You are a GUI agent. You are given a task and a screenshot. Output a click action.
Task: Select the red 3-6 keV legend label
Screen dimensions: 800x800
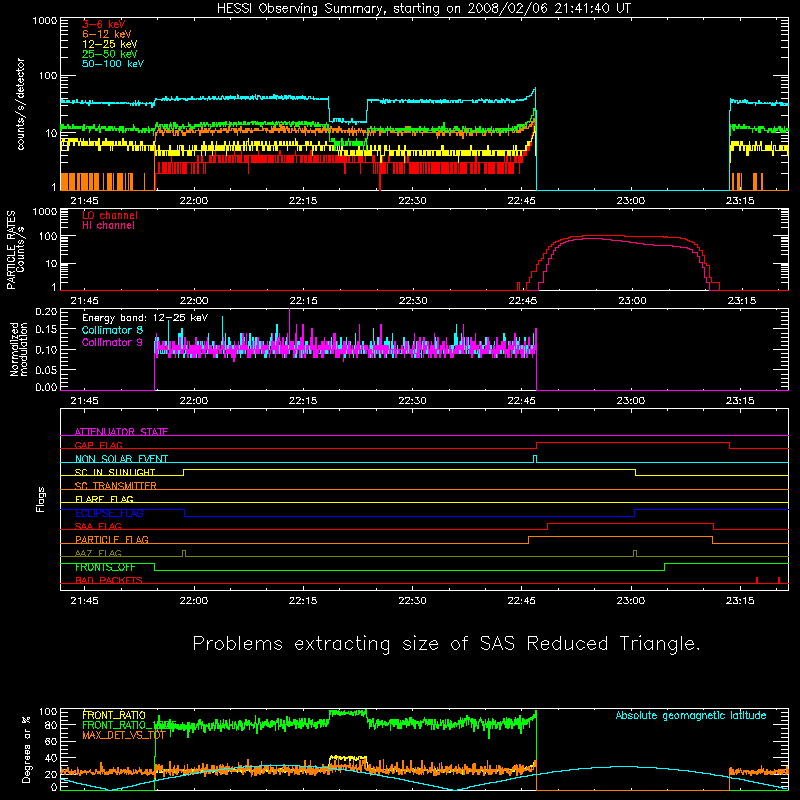[104, 24]
